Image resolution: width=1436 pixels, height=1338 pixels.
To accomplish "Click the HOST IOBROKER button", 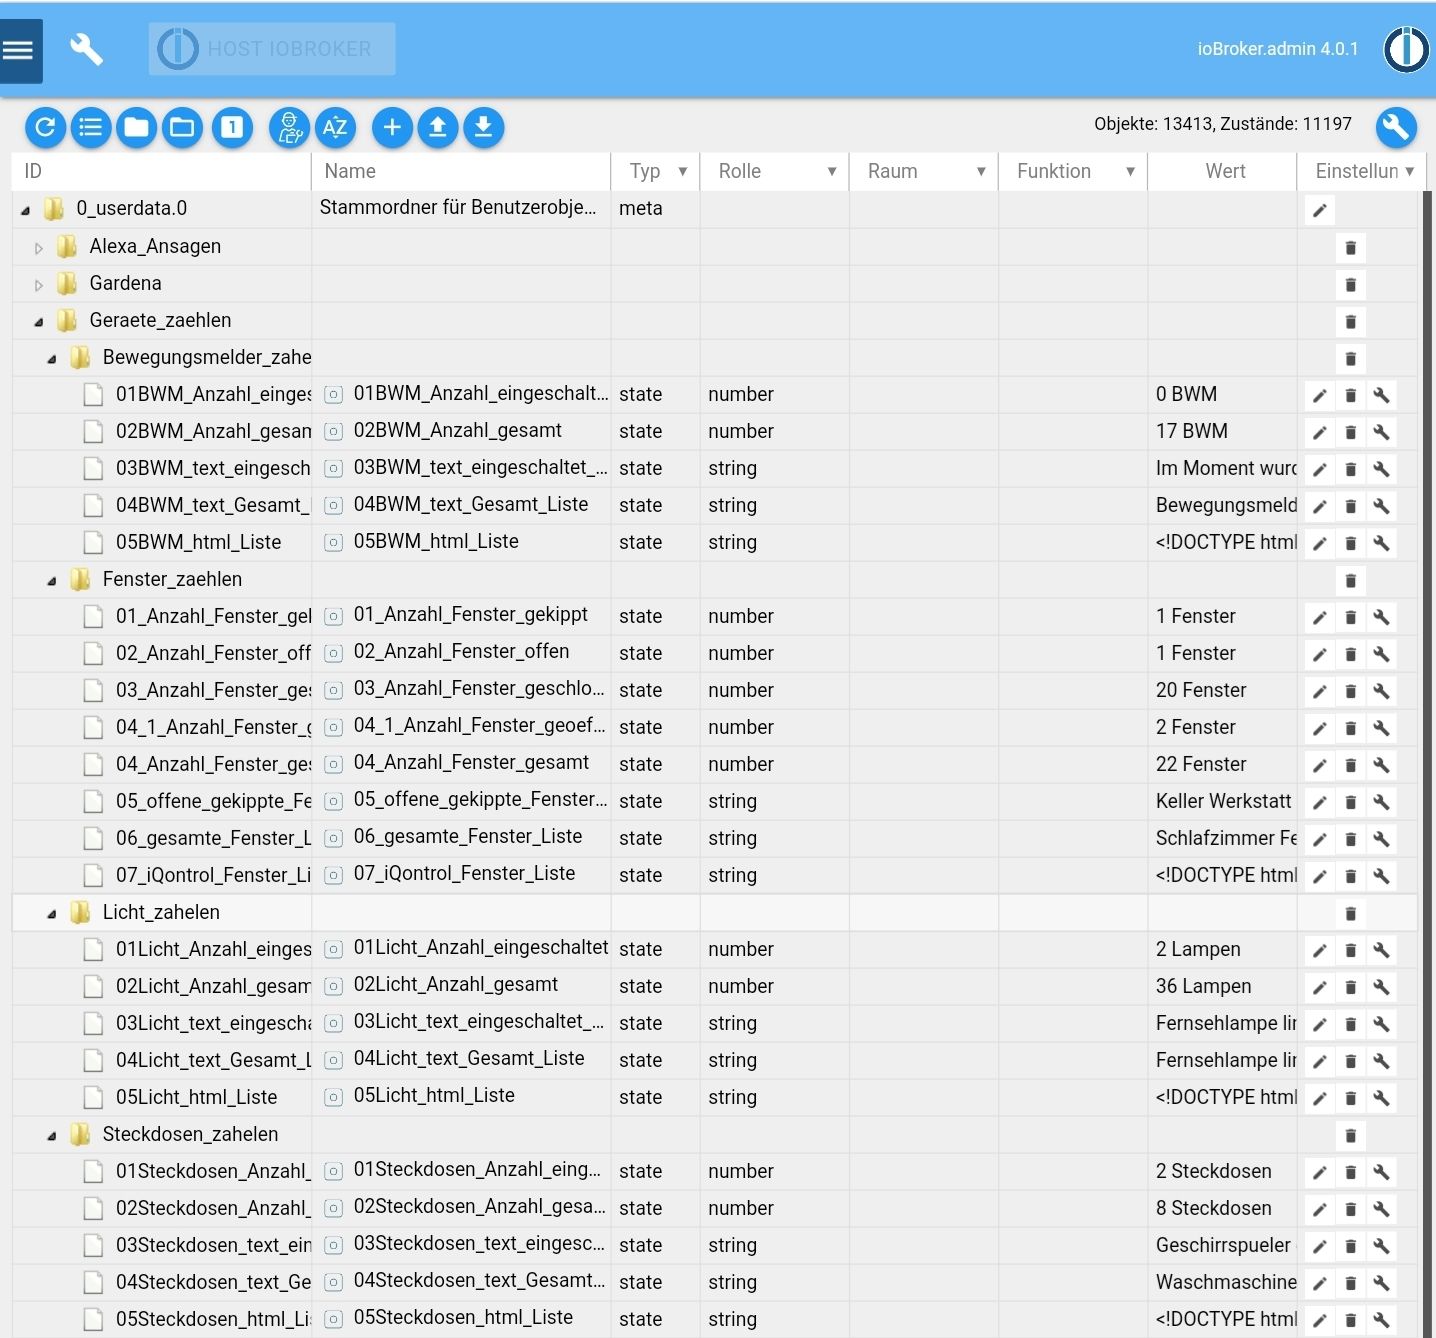I will pyautogui.click(x=272, y=49).
